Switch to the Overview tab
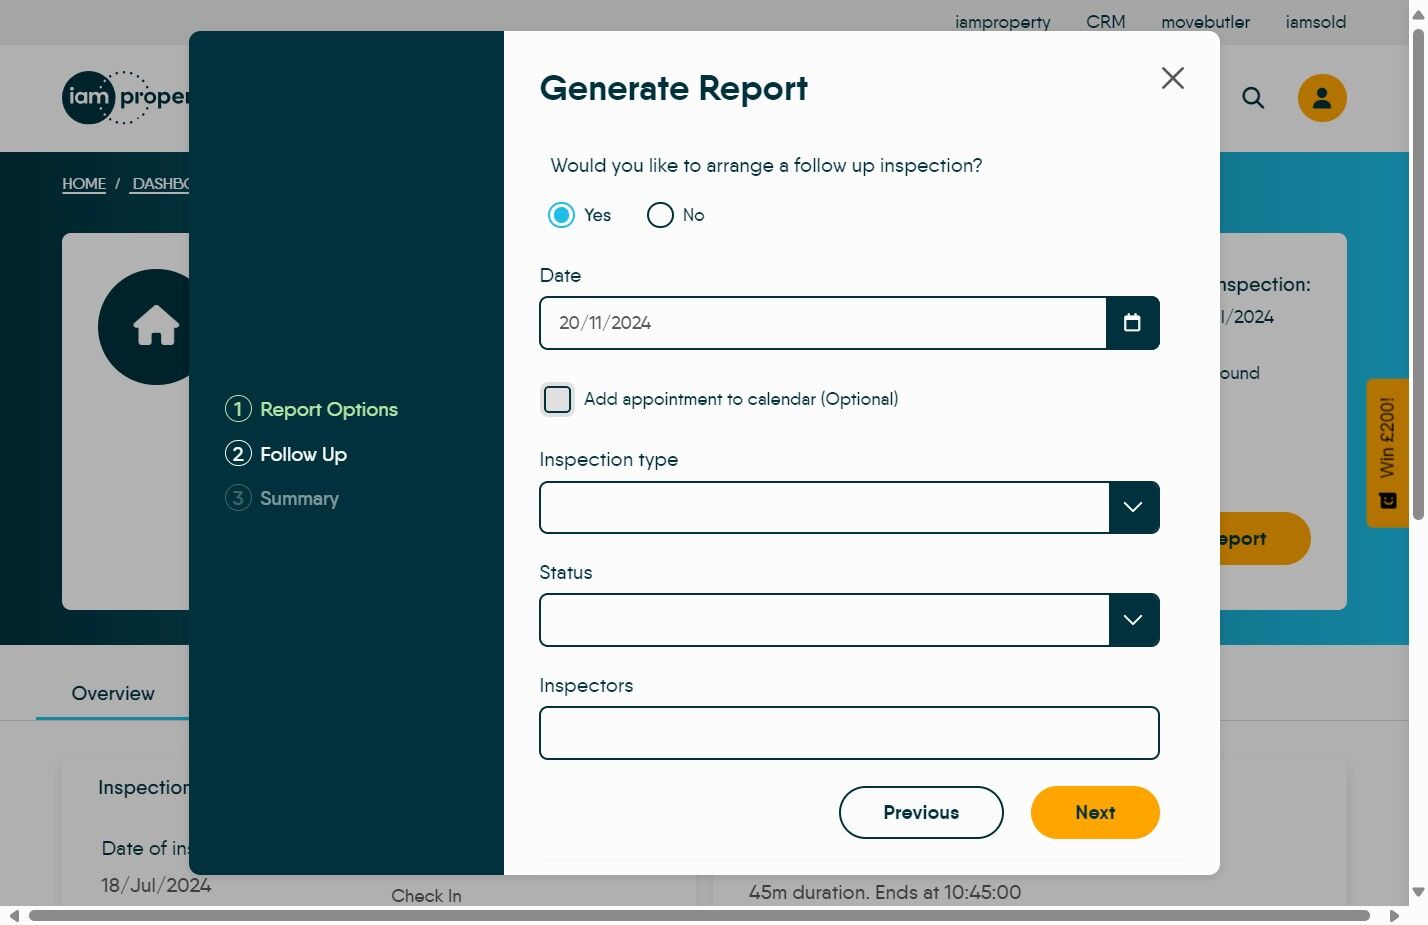The height and width of the screenshot is (925, 1428). coord(113,693)
